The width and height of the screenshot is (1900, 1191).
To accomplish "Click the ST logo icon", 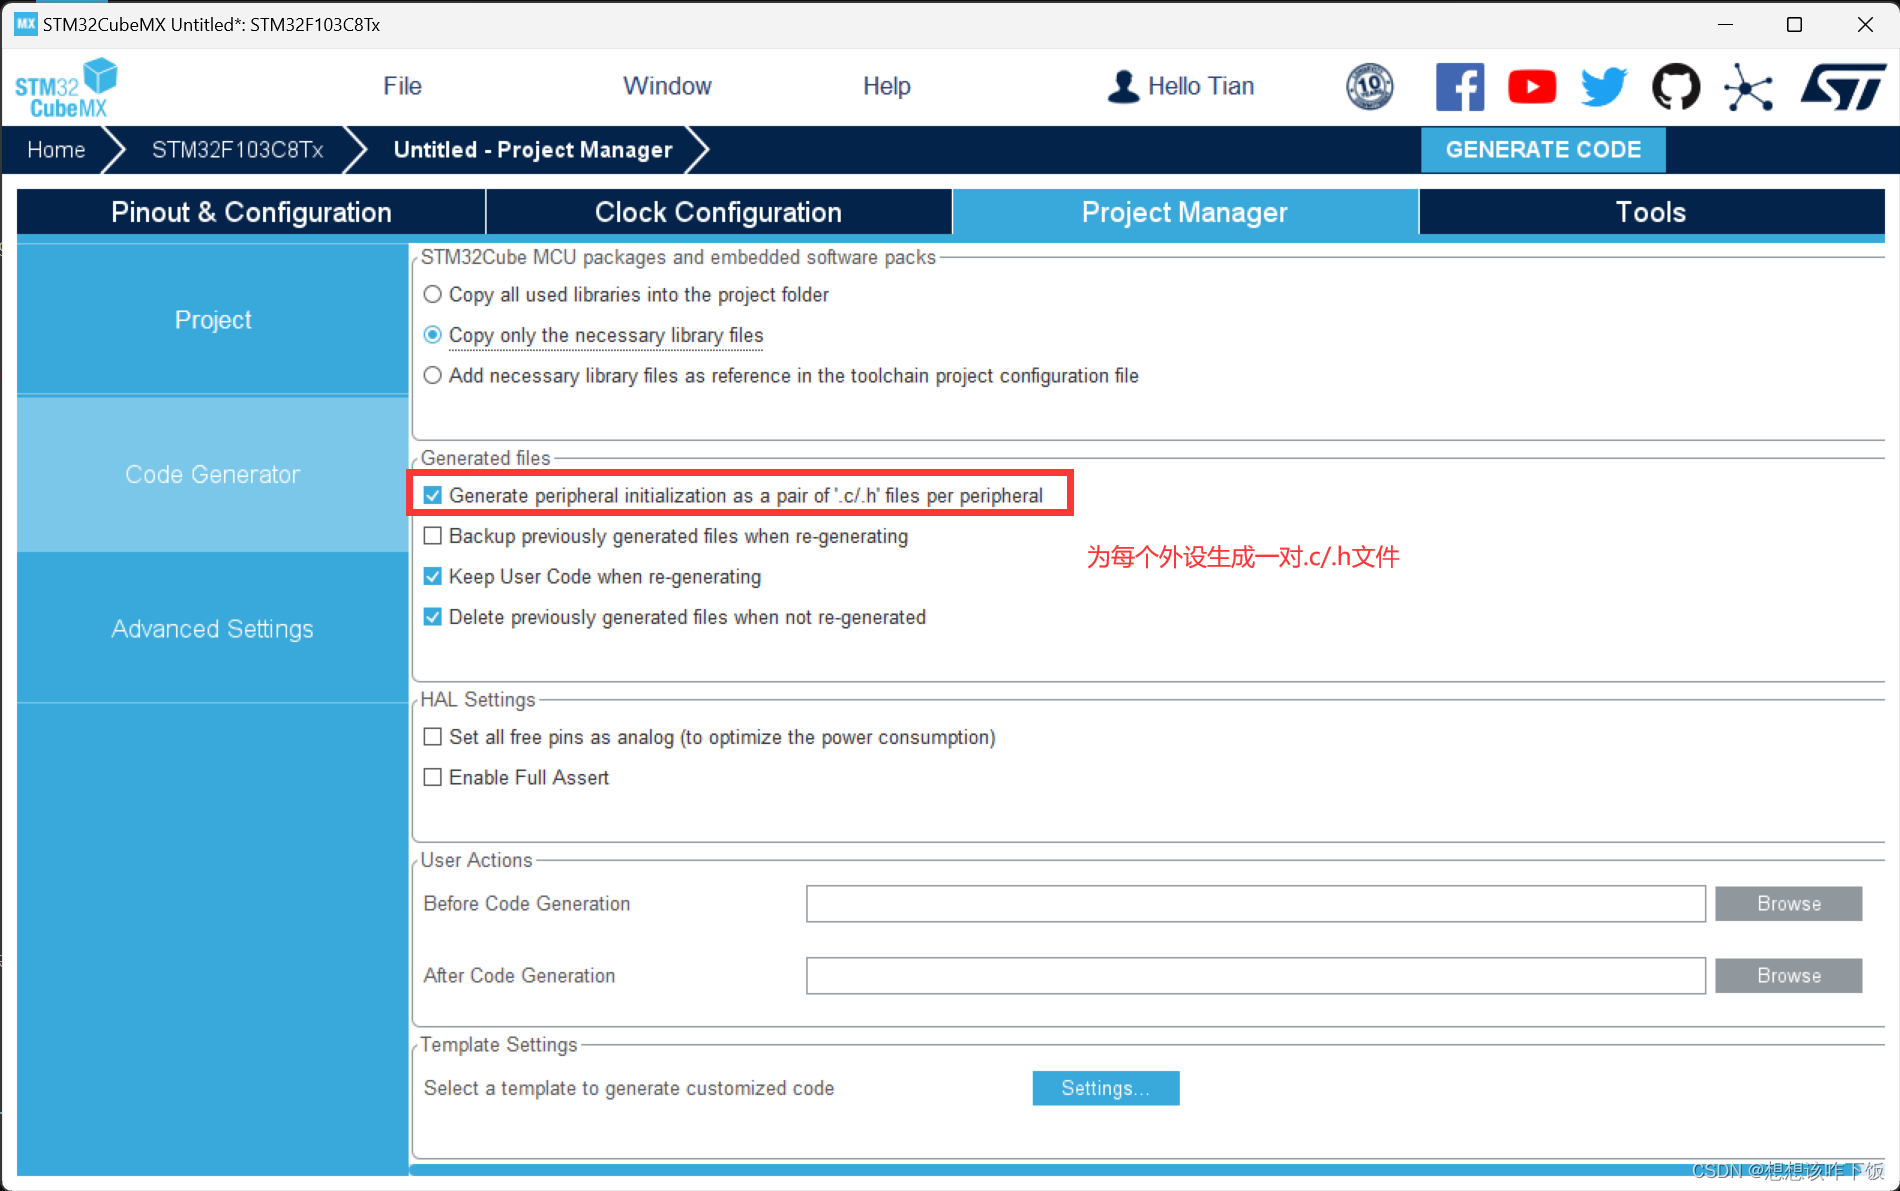I will pos(1842,86).
